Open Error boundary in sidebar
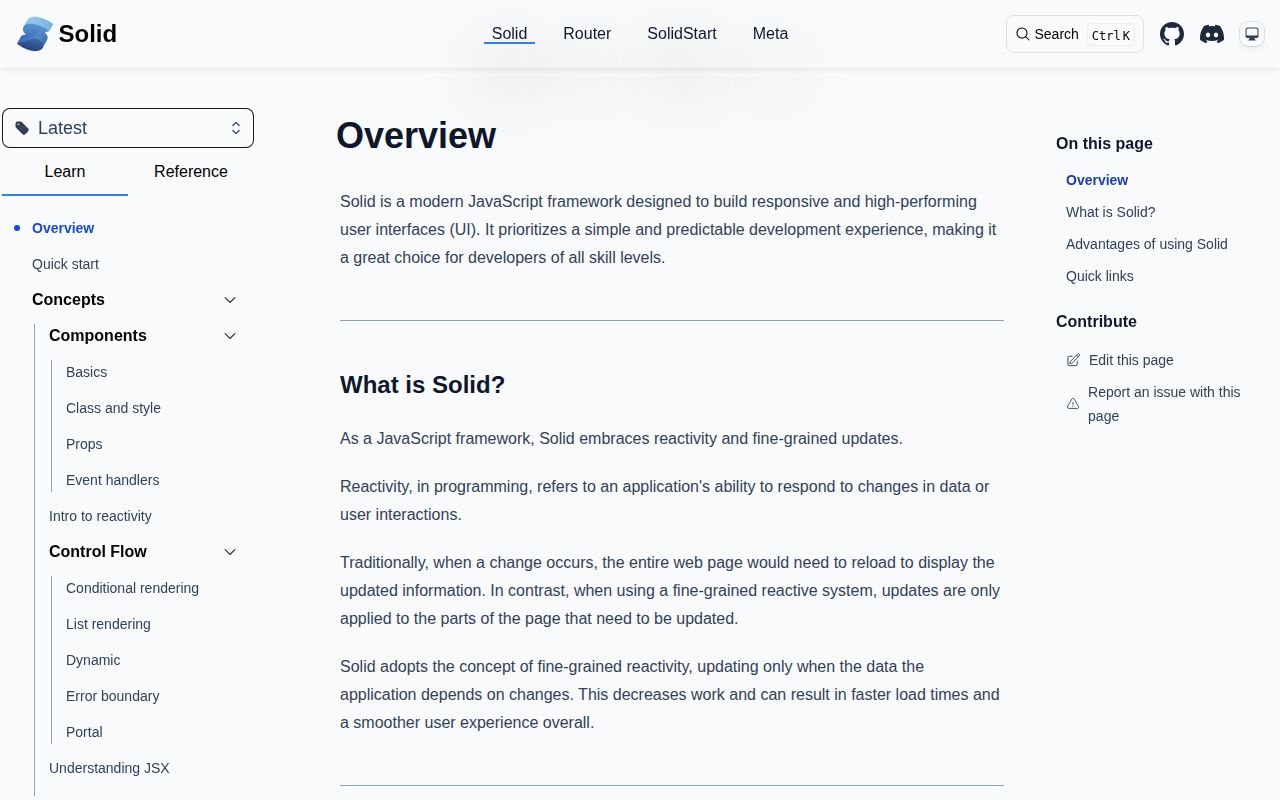 pos(112,696)
